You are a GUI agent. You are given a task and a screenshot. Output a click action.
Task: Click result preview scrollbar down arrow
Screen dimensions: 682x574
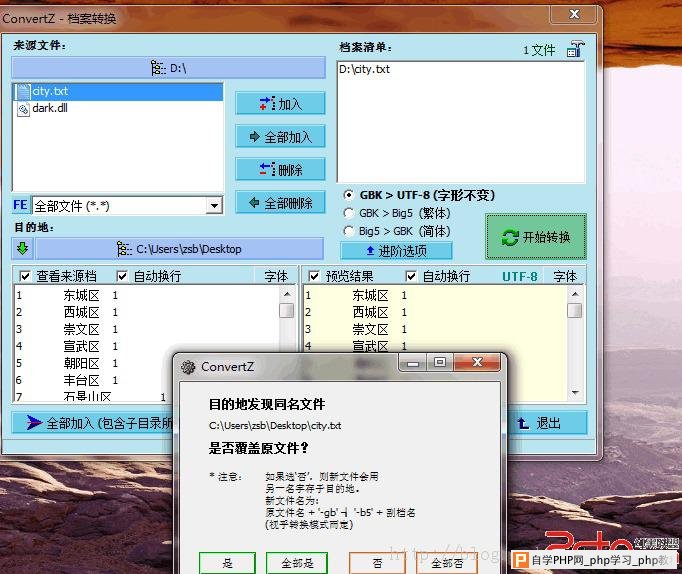[x=575, y=393]
